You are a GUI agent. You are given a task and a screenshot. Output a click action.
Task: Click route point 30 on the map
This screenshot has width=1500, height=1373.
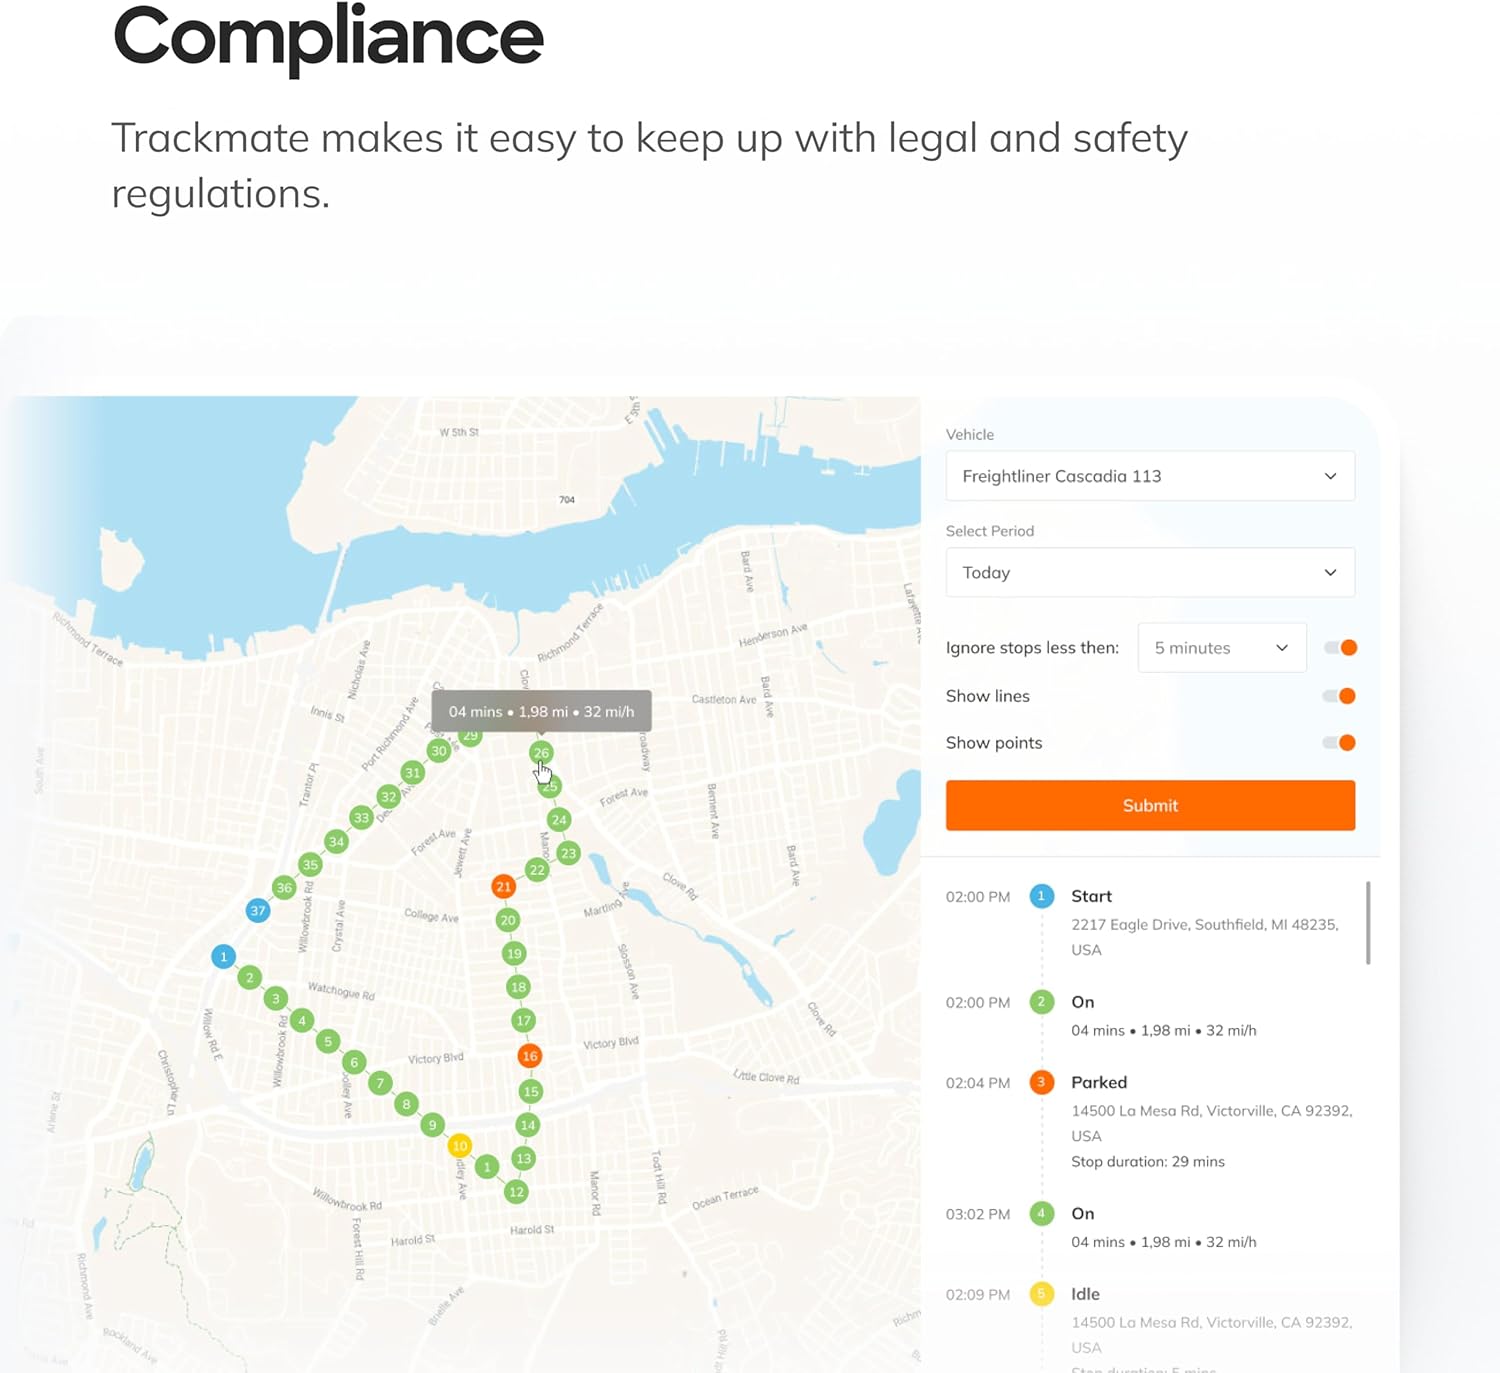pyautogui.click(x=438, y=751)
